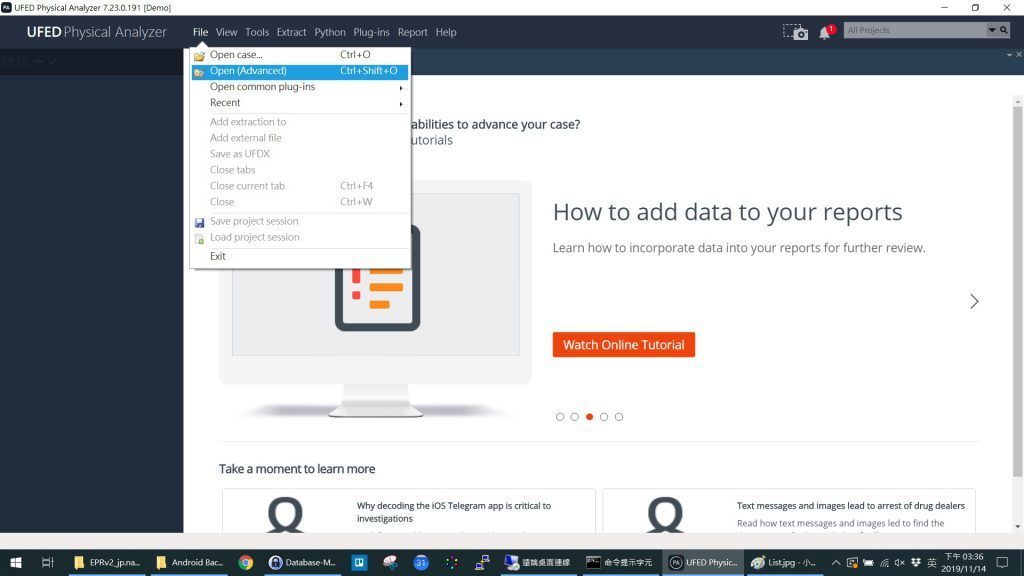Select the fourth tutorial slide dot

click(x=604, y=417)
